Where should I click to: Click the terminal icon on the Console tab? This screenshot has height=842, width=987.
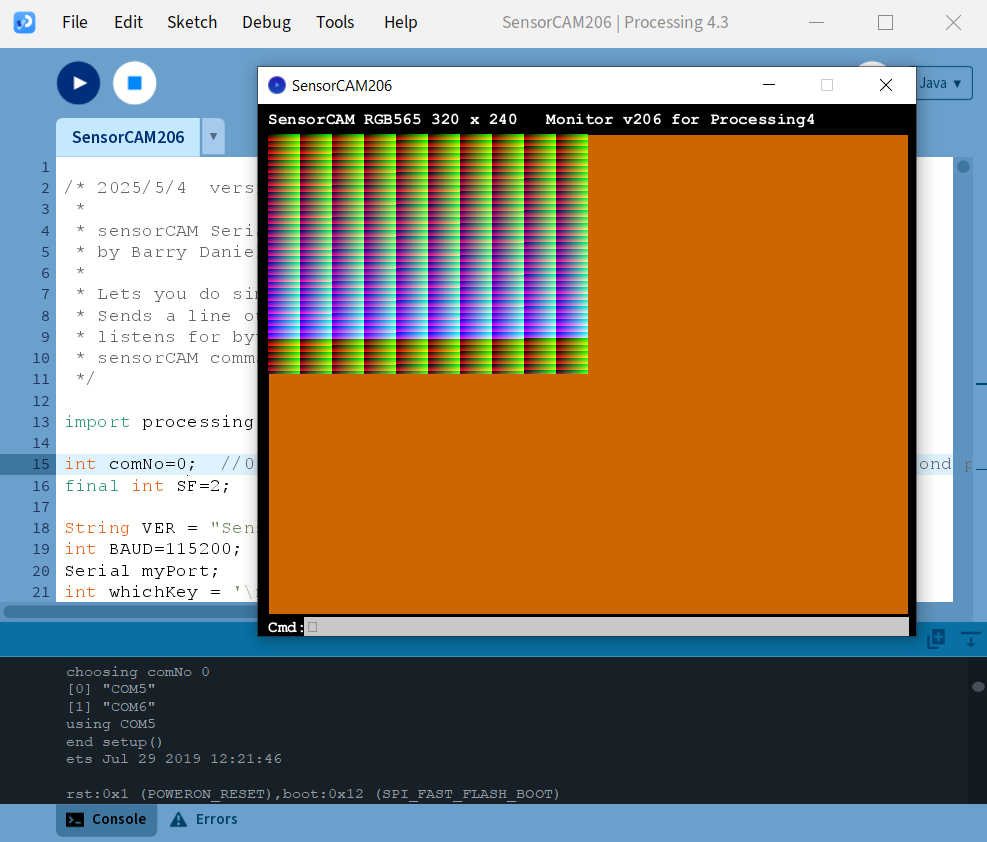tap(74, 819)
